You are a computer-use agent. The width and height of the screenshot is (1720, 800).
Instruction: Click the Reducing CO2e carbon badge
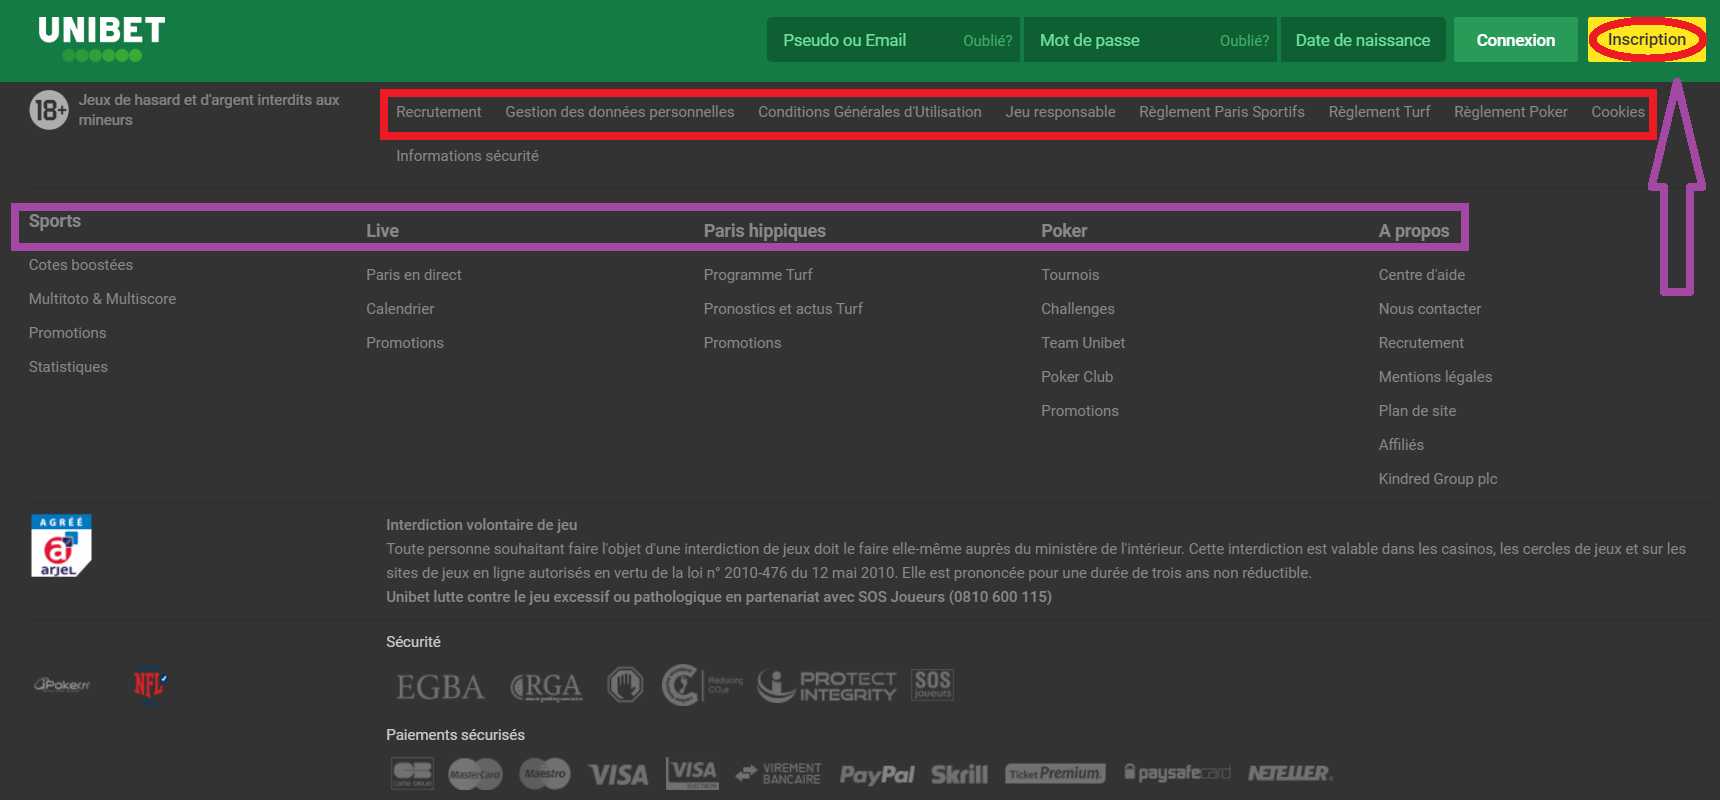pos(702,685)
